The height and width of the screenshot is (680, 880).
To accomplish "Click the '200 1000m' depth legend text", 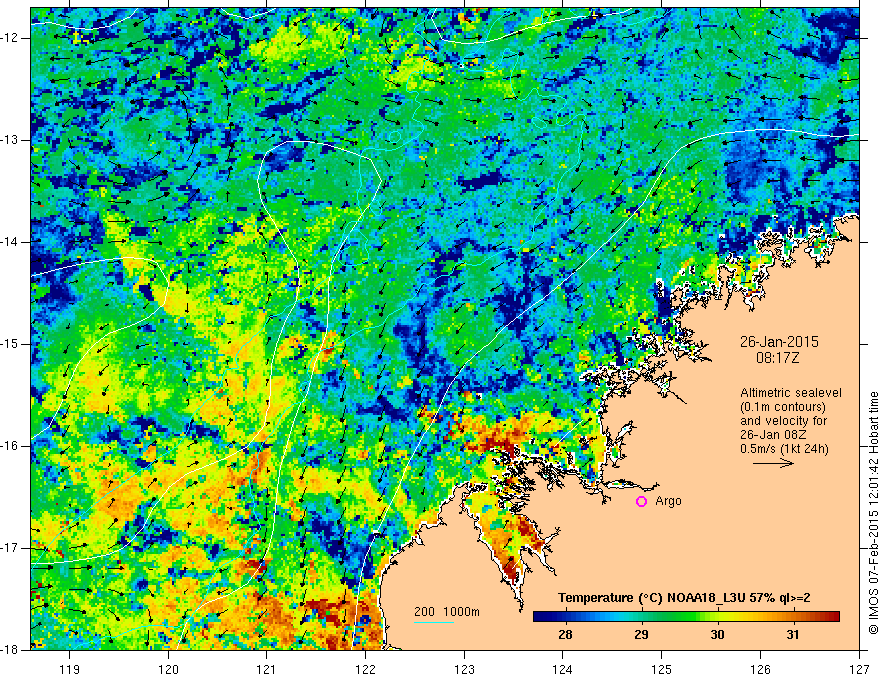I will click(447, 612).
